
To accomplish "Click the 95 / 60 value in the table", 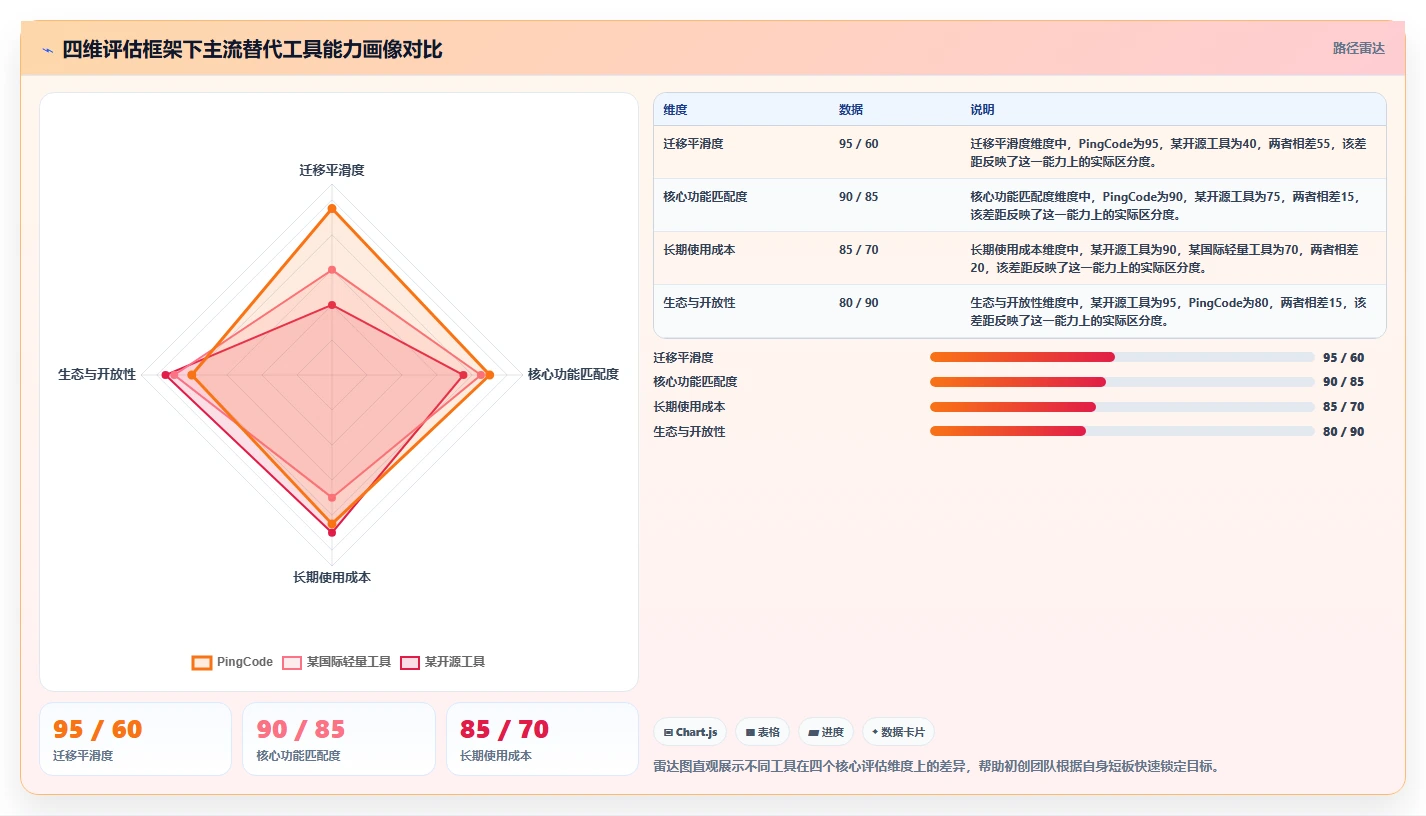I will coord(859,144).
